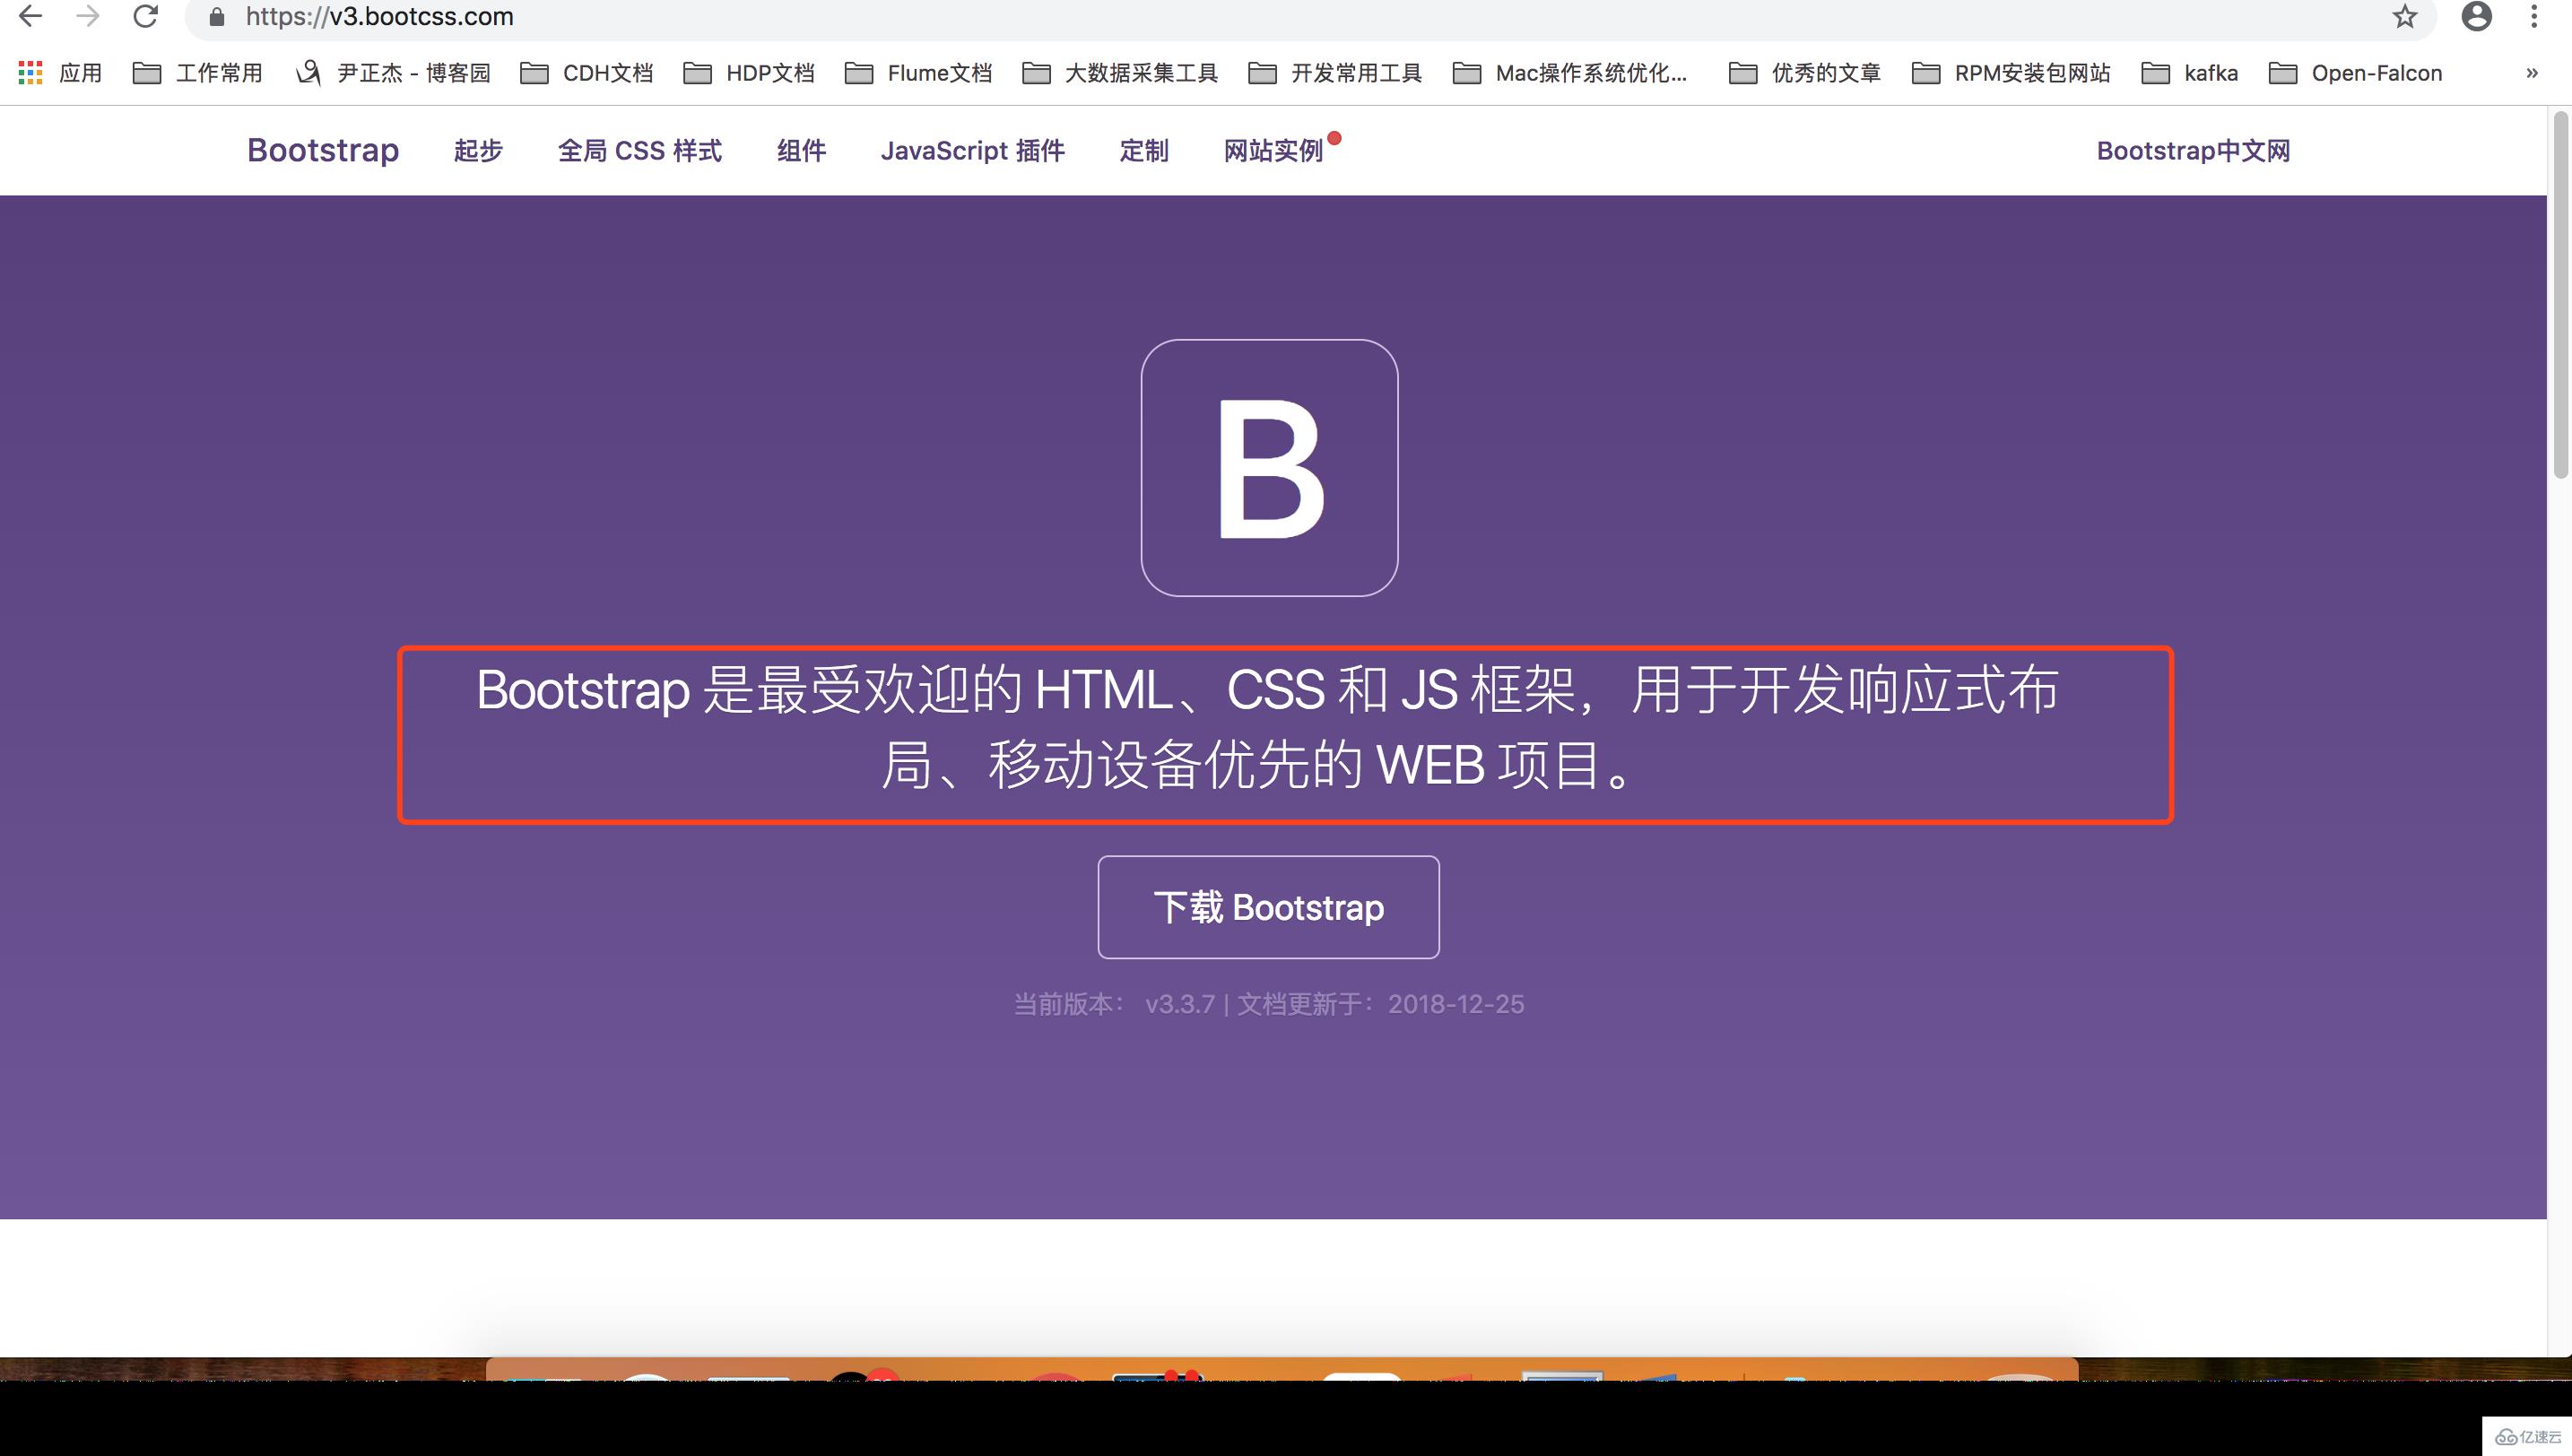Open Mac操作系统优化 bookmark folder
Screen dimensions: 2572x1456
[x=1570, y=73]
